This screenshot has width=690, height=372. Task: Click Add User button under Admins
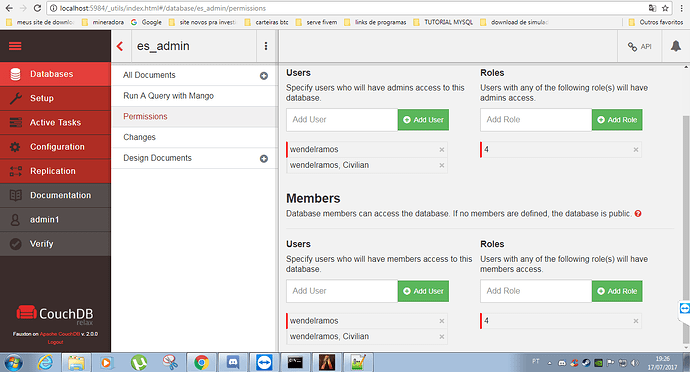(x=423, y=120)
